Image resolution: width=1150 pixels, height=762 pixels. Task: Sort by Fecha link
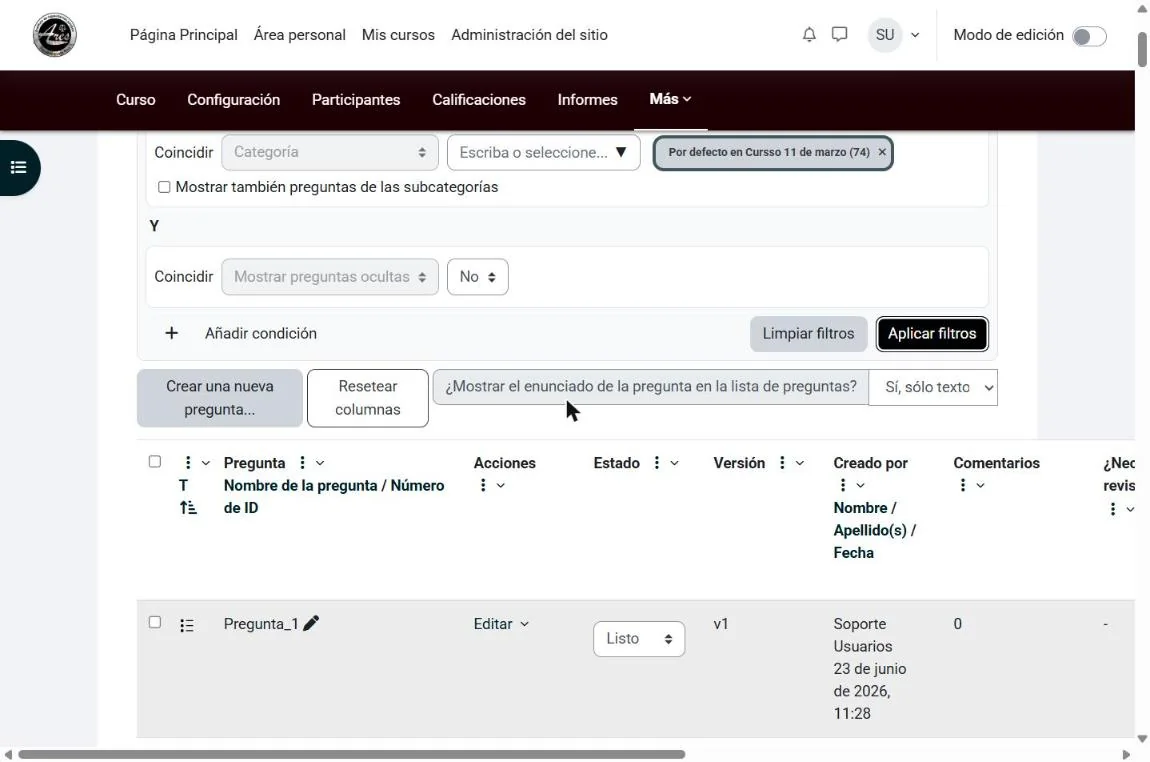[853, 553]
